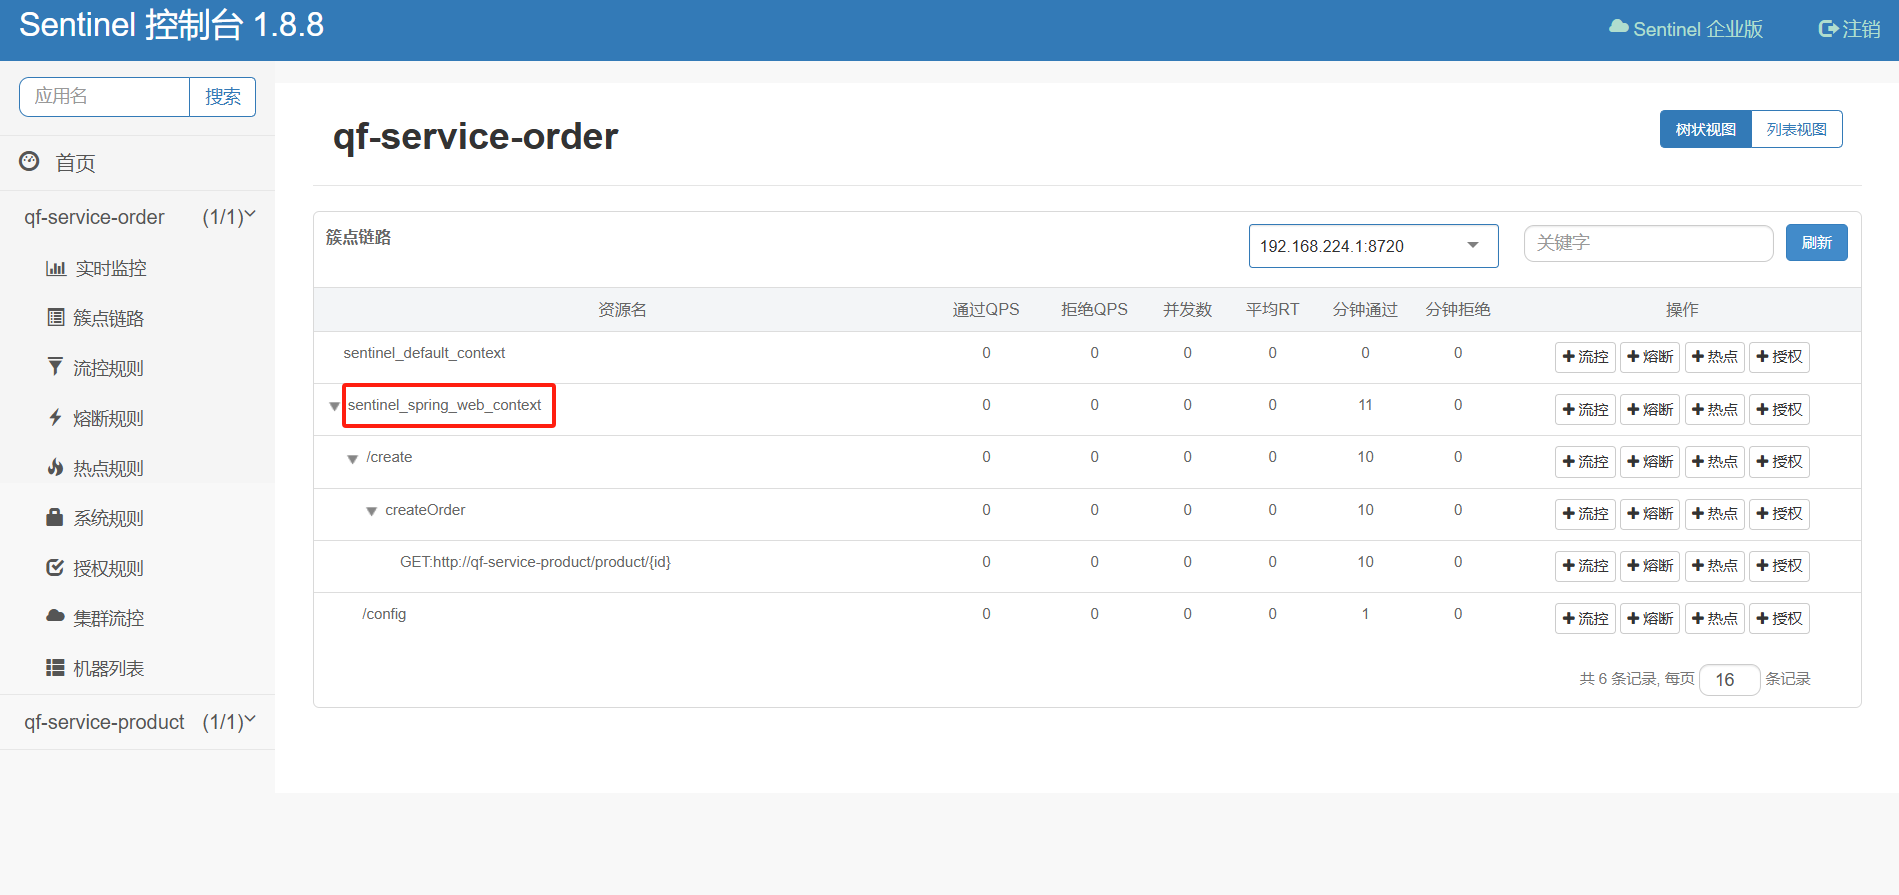The height and width of the screenshot is (895, 1899).
Task: Open 系统规则 menu item
Action: [x=108, y=518]
